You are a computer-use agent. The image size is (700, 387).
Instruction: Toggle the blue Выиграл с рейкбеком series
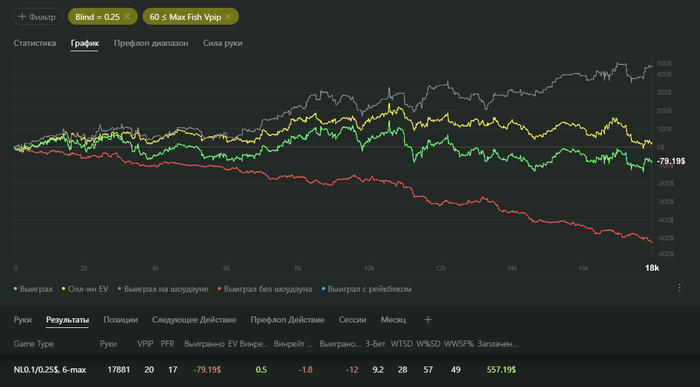pos(367,289)
